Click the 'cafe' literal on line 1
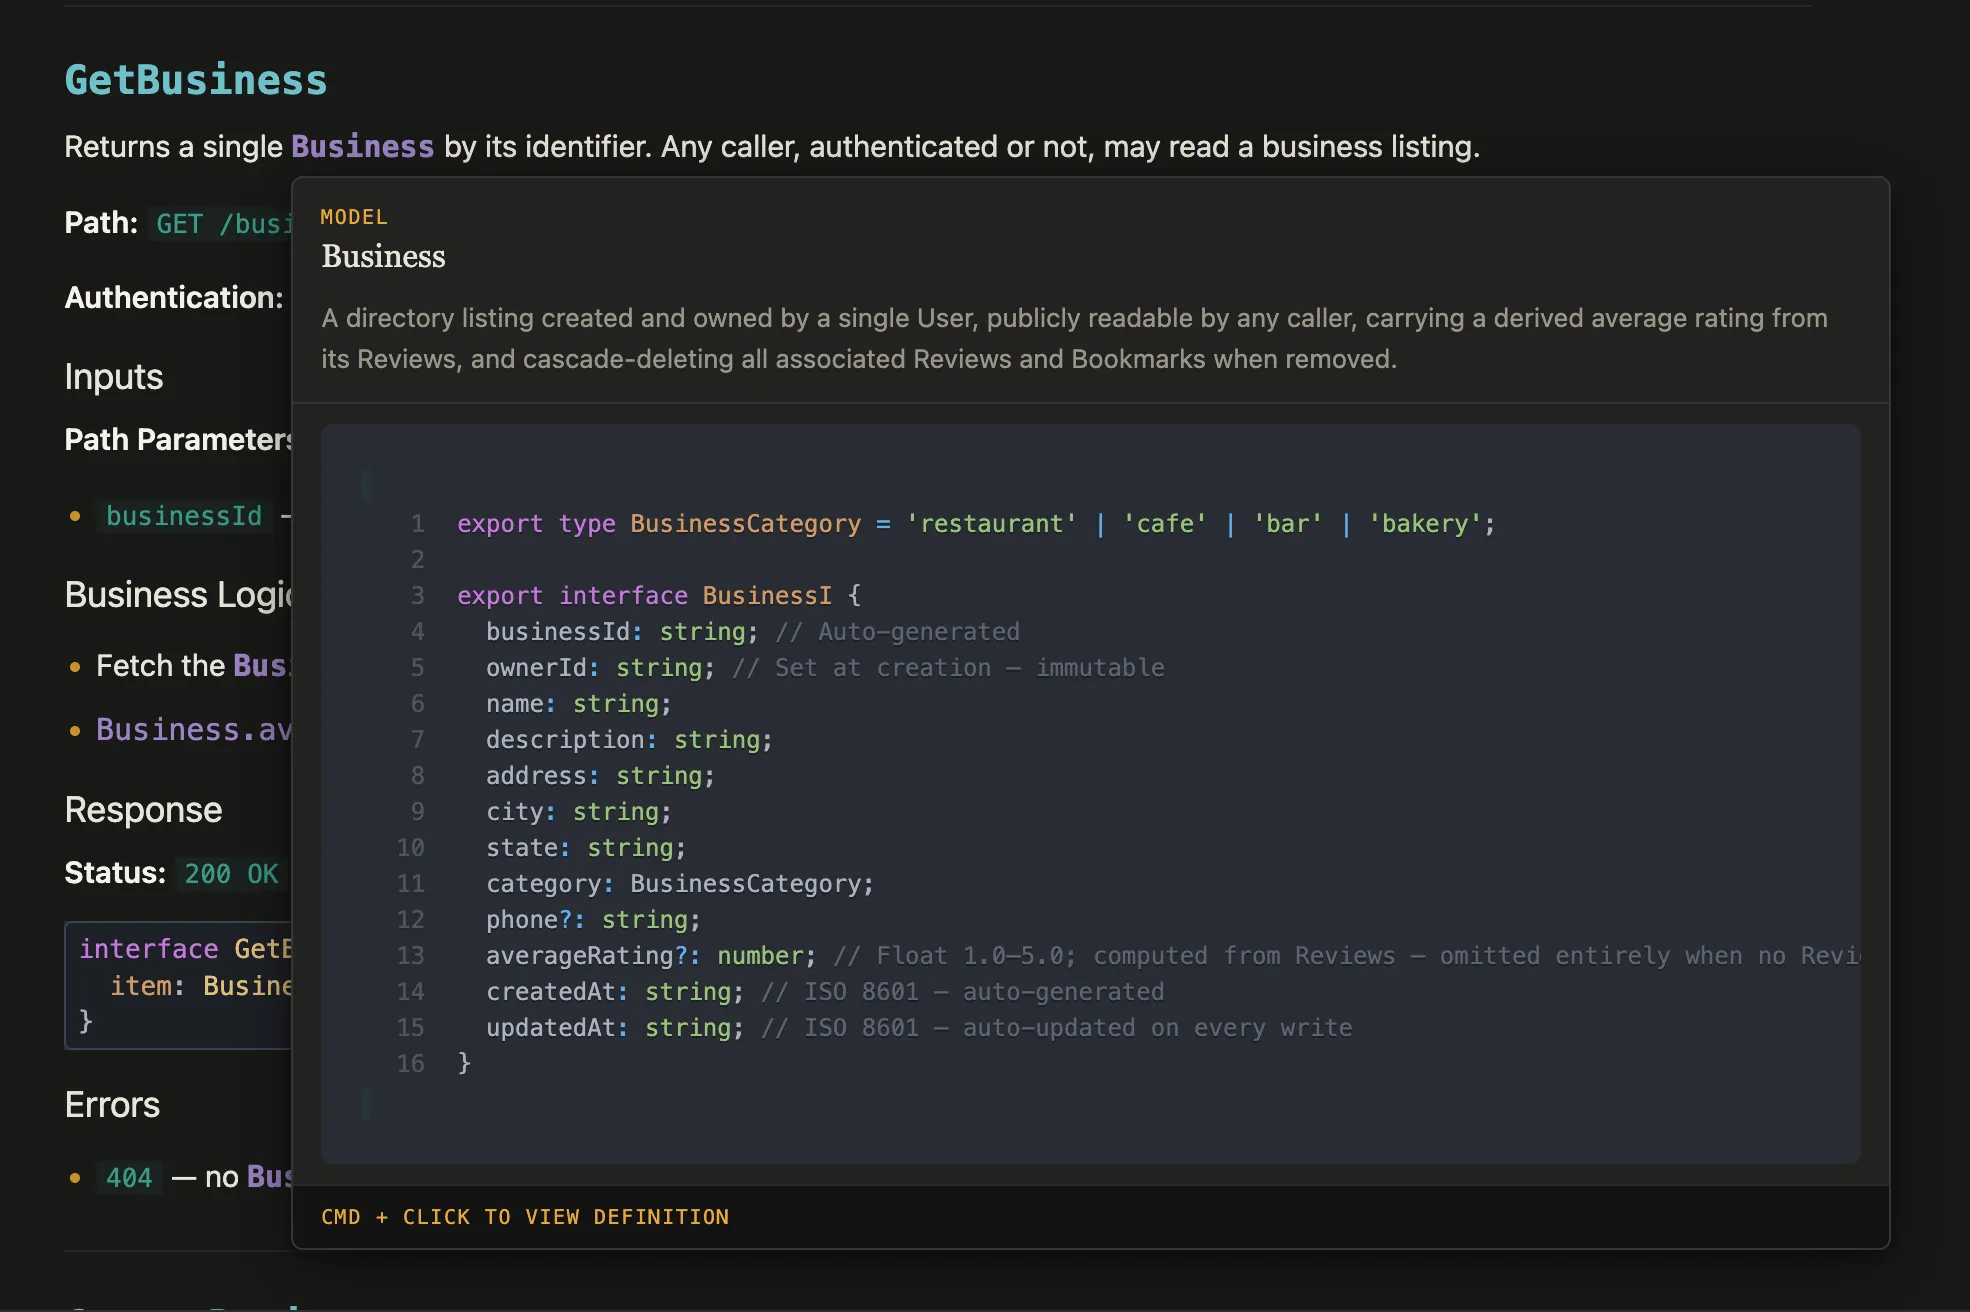Image resolution: width=1970 pixels, height=1312 pixels. 1165,524
